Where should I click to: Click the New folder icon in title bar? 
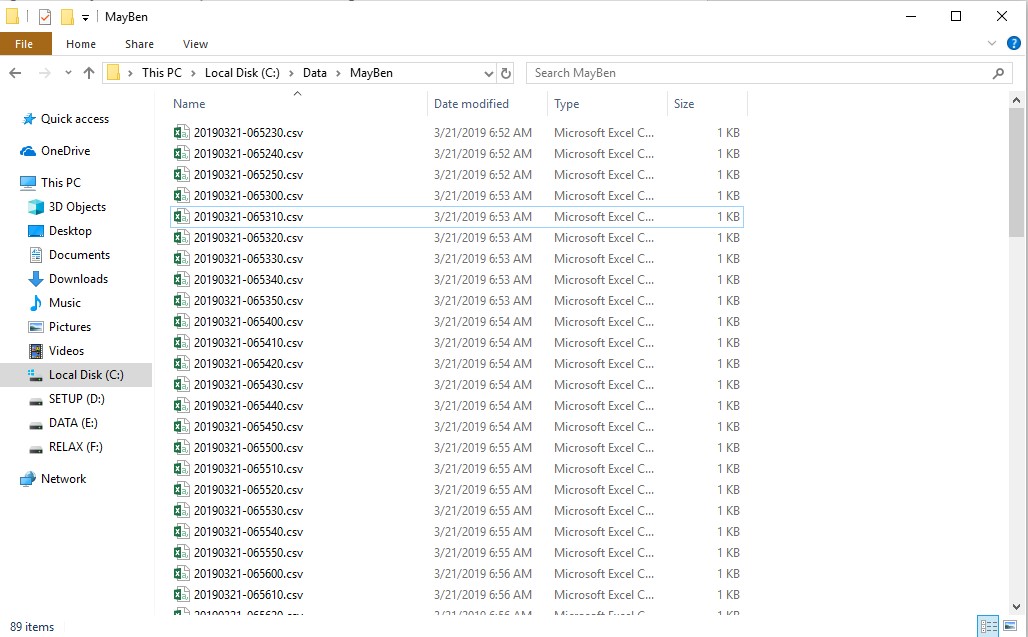click(x=67, y=17)
